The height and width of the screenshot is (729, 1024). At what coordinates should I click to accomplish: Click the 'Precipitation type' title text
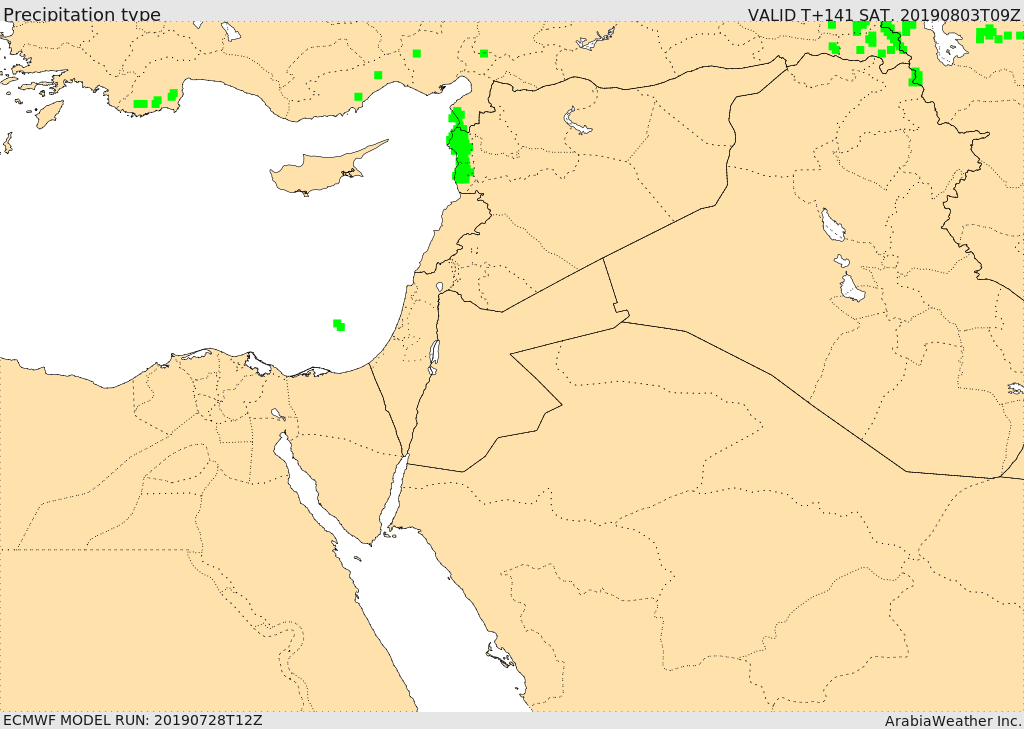pos(82,14)
